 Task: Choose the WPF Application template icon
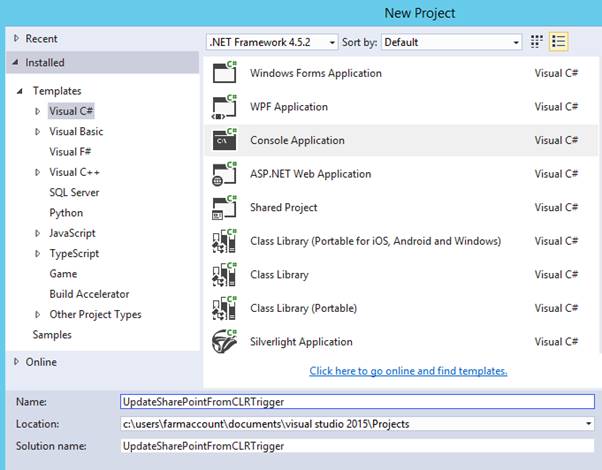[224, 106]
